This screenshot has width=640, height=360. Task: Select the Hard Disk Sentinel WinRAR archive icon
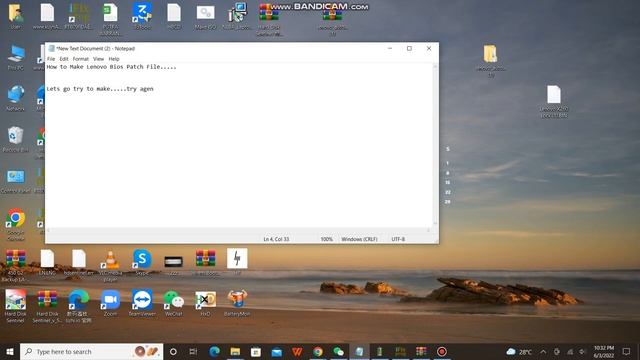(x=47, y=306)
